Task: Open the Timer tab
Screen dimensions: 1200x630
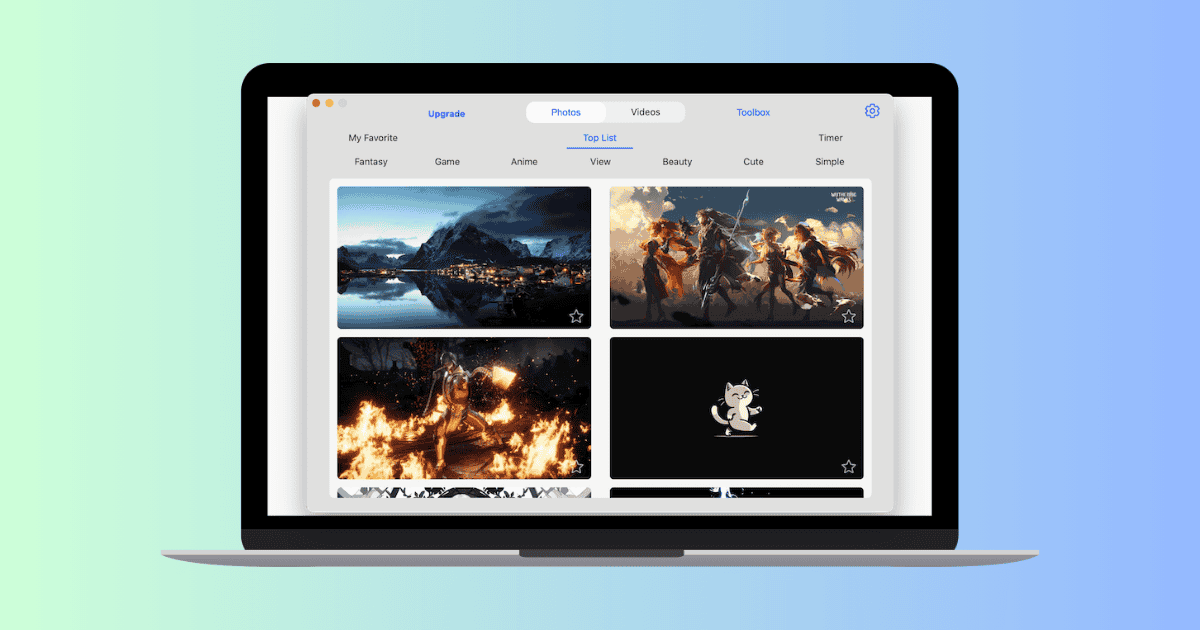Action: click(830, 138)
